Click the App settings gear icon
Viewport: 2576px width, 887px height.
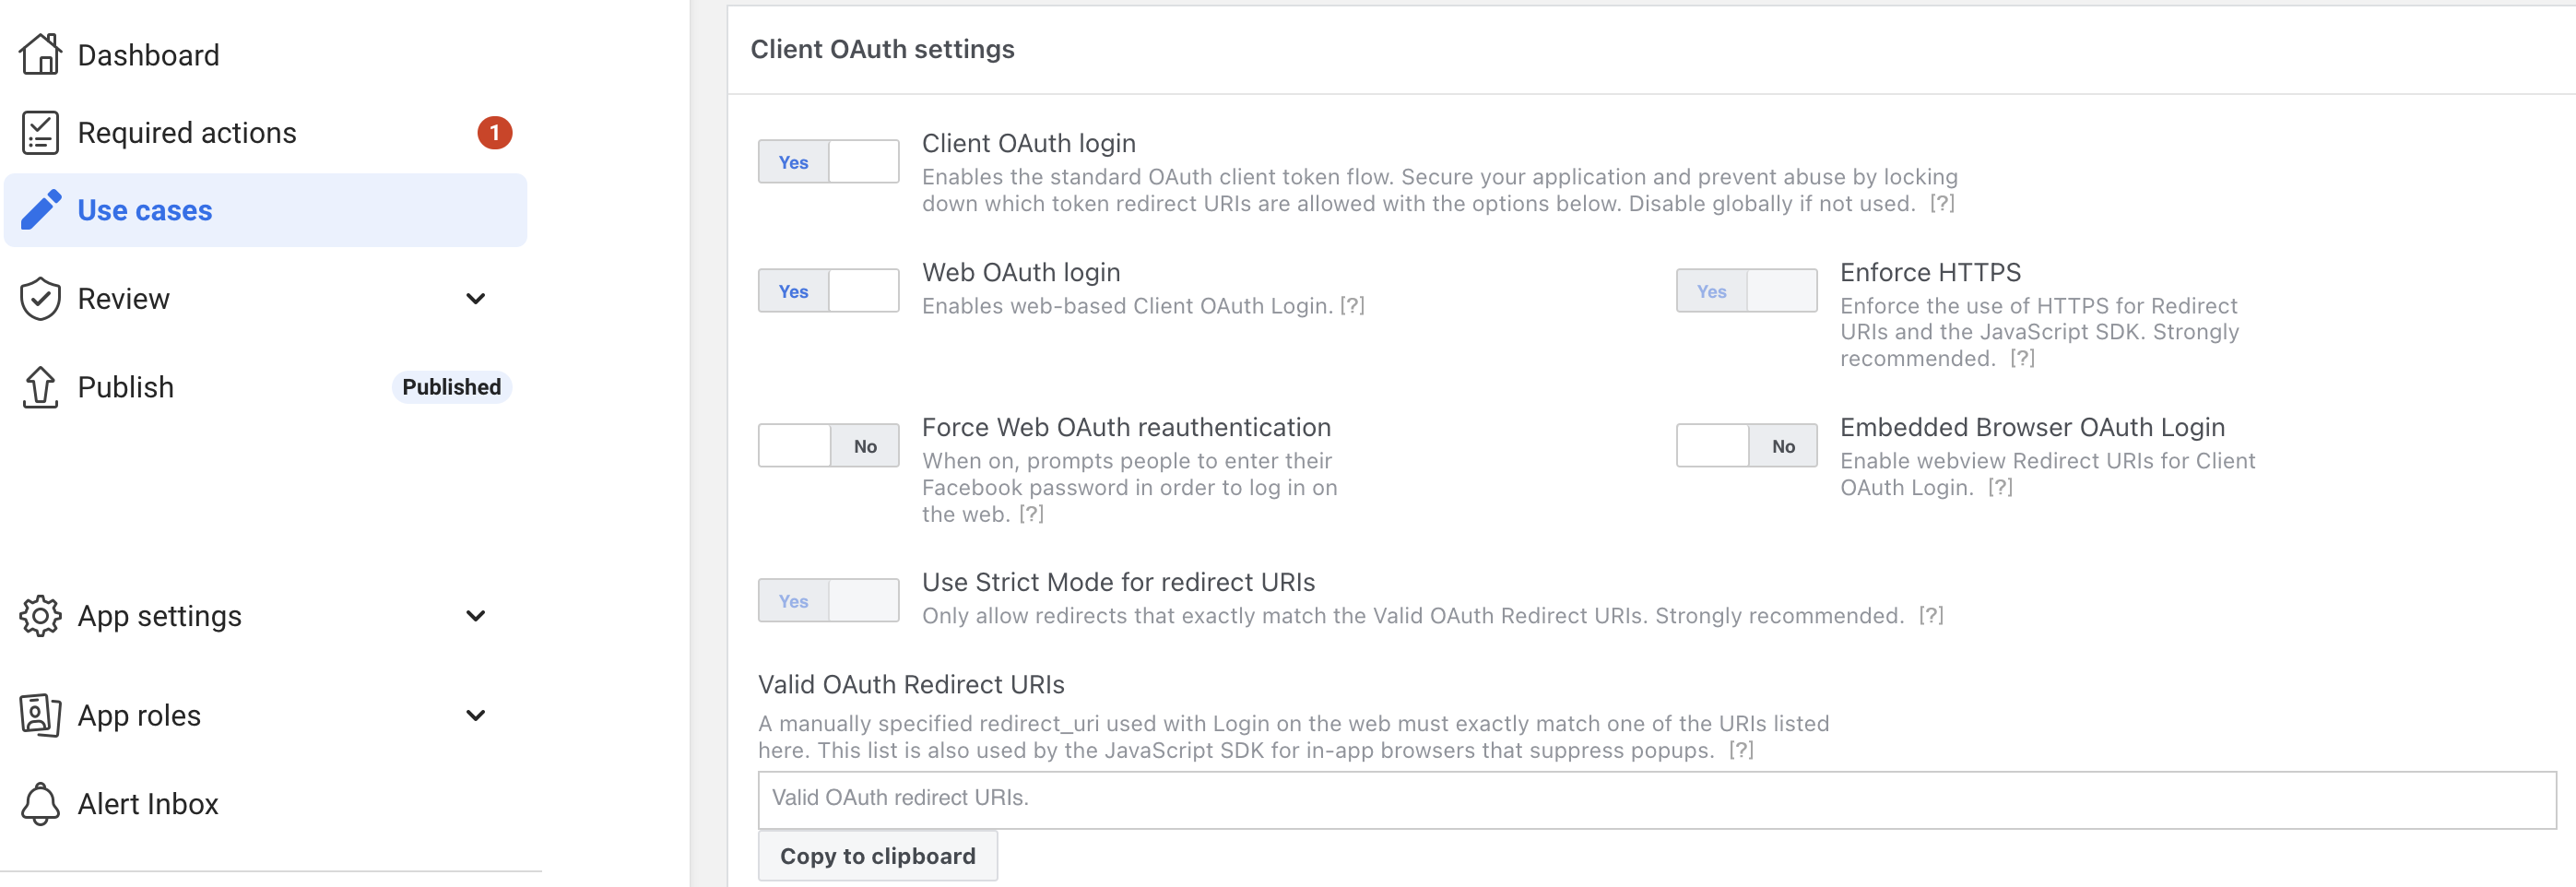[40, 616]
